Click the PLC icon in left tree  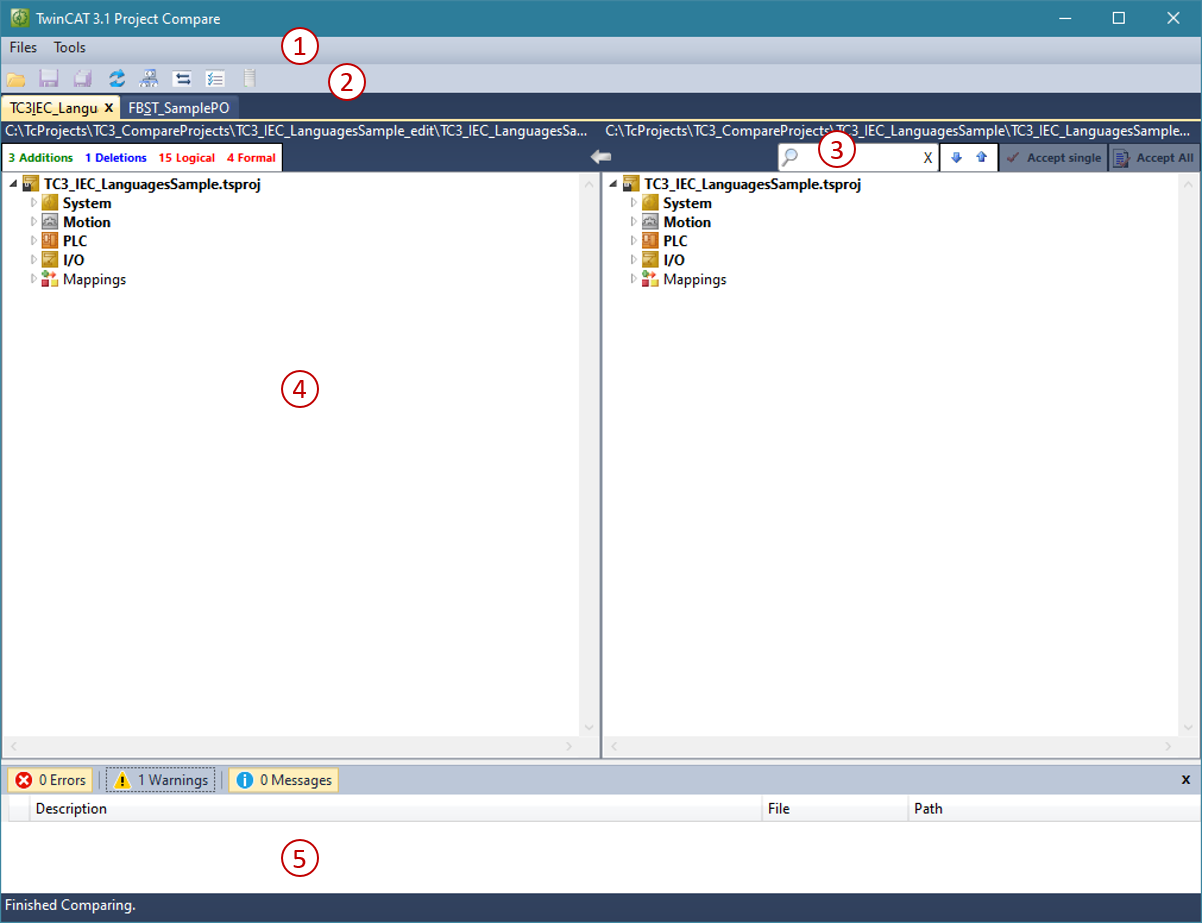click(x=50, y=241)
